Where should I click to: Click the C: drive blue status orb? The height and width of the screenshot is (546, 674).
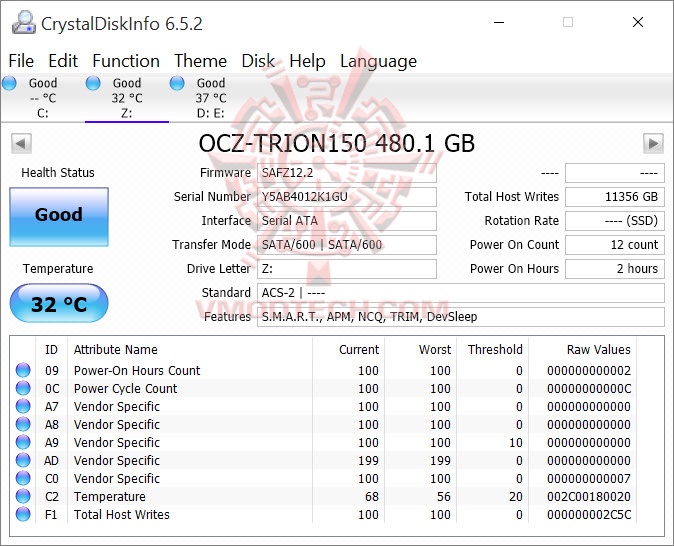[x=9, y=83]
